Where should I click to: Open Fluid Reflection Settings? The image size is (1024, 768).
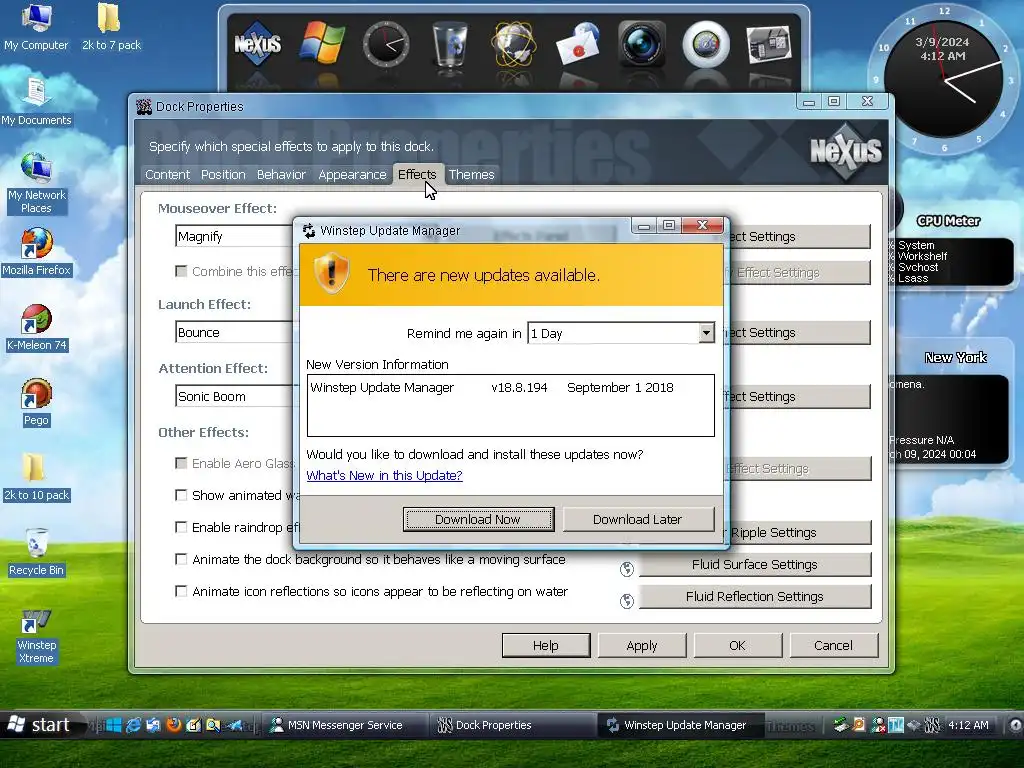click(x=754, y=596)
